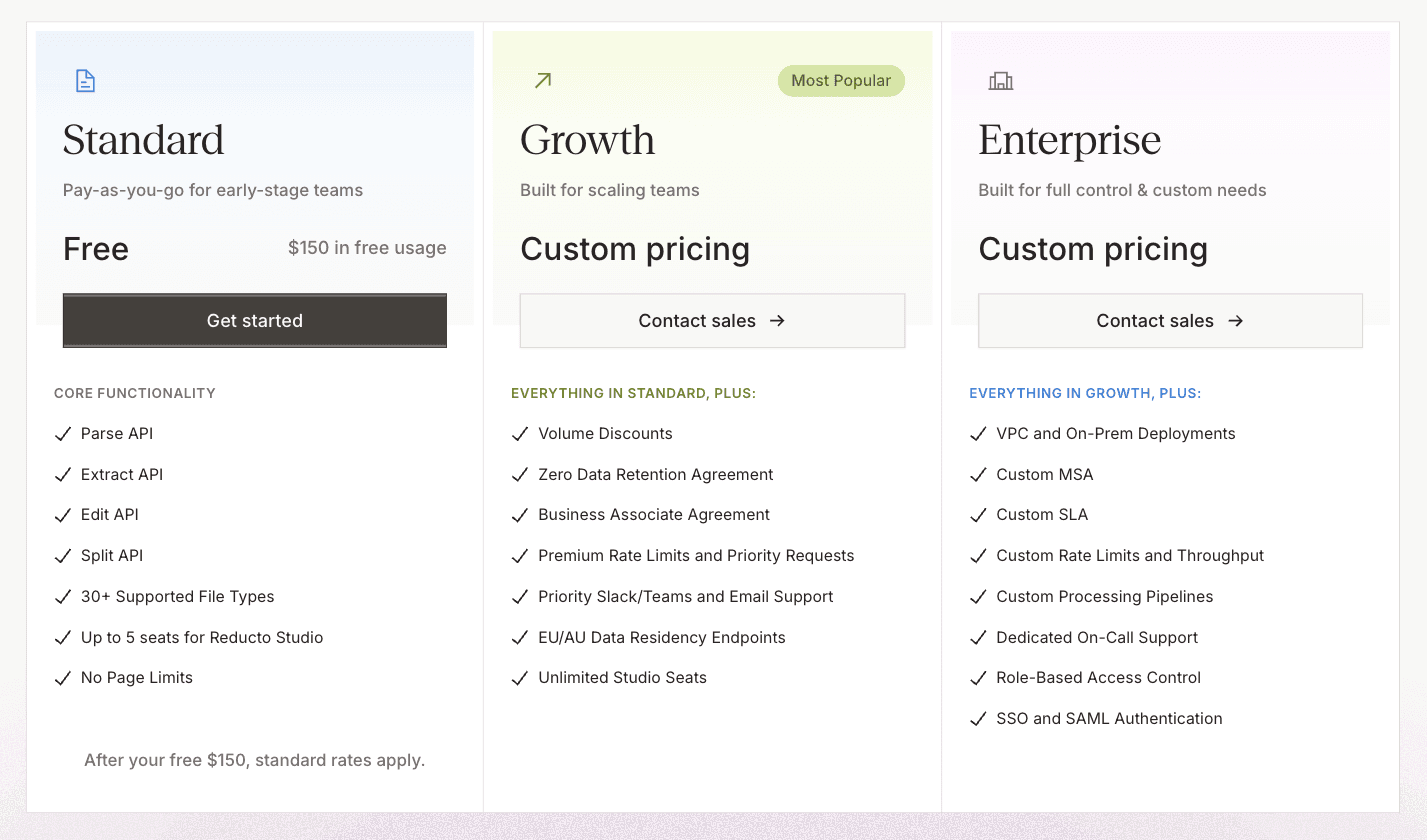The height and width of the screenshot is (840, 1427).
Task: Click the "Custom Processing Pipelines" feature
Action: point(1105,597)
